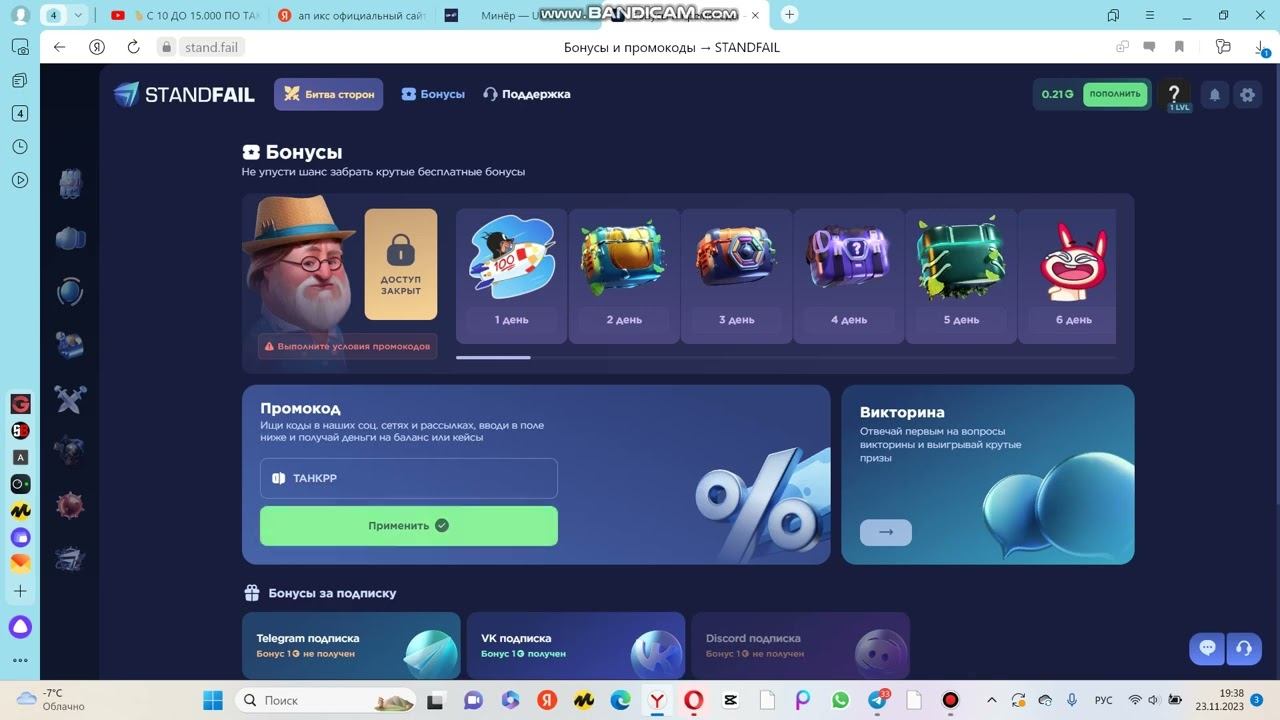Select the 3 день bonus chest
Screen dimensions: 1280x720
click(736, 275)
